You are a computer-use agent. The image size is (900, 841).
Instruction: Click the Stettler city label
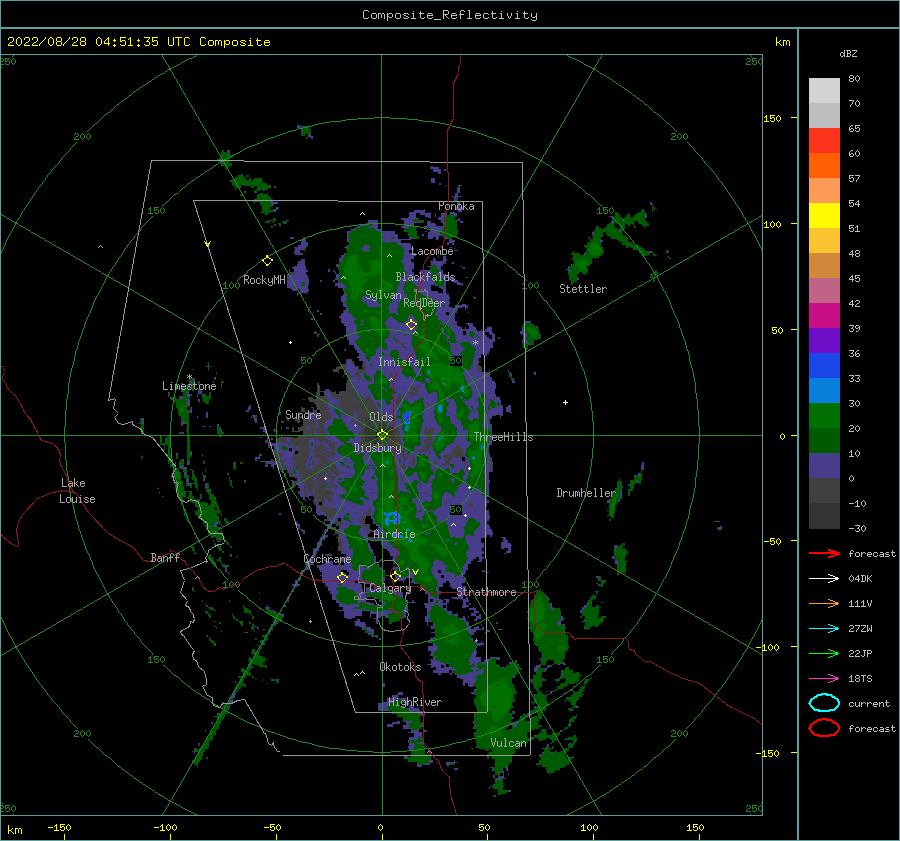pos(583,289)
